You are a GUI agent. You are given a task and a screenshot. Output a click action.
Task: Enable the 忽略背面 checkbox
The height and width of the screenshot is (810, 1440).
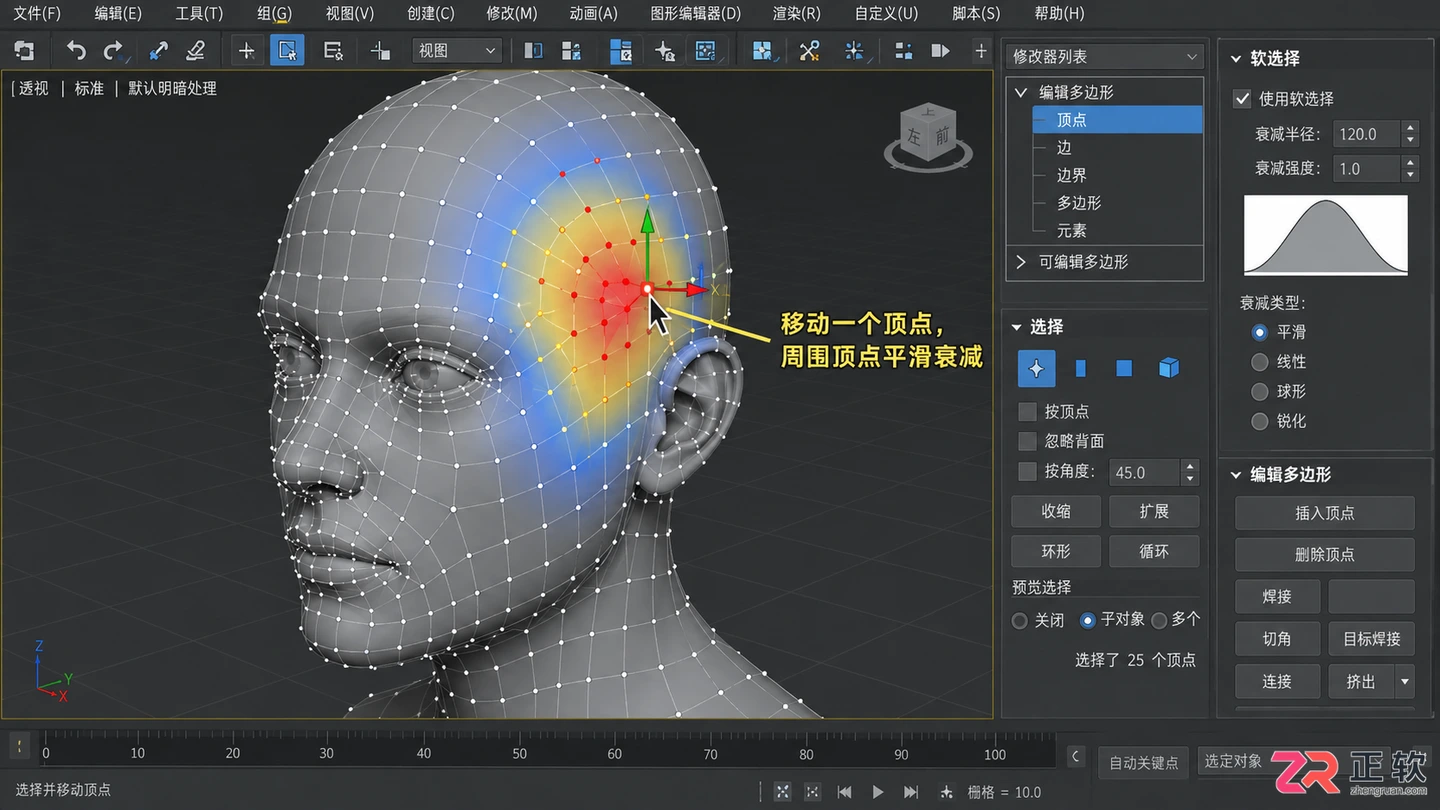click(x=1027, y=441)
